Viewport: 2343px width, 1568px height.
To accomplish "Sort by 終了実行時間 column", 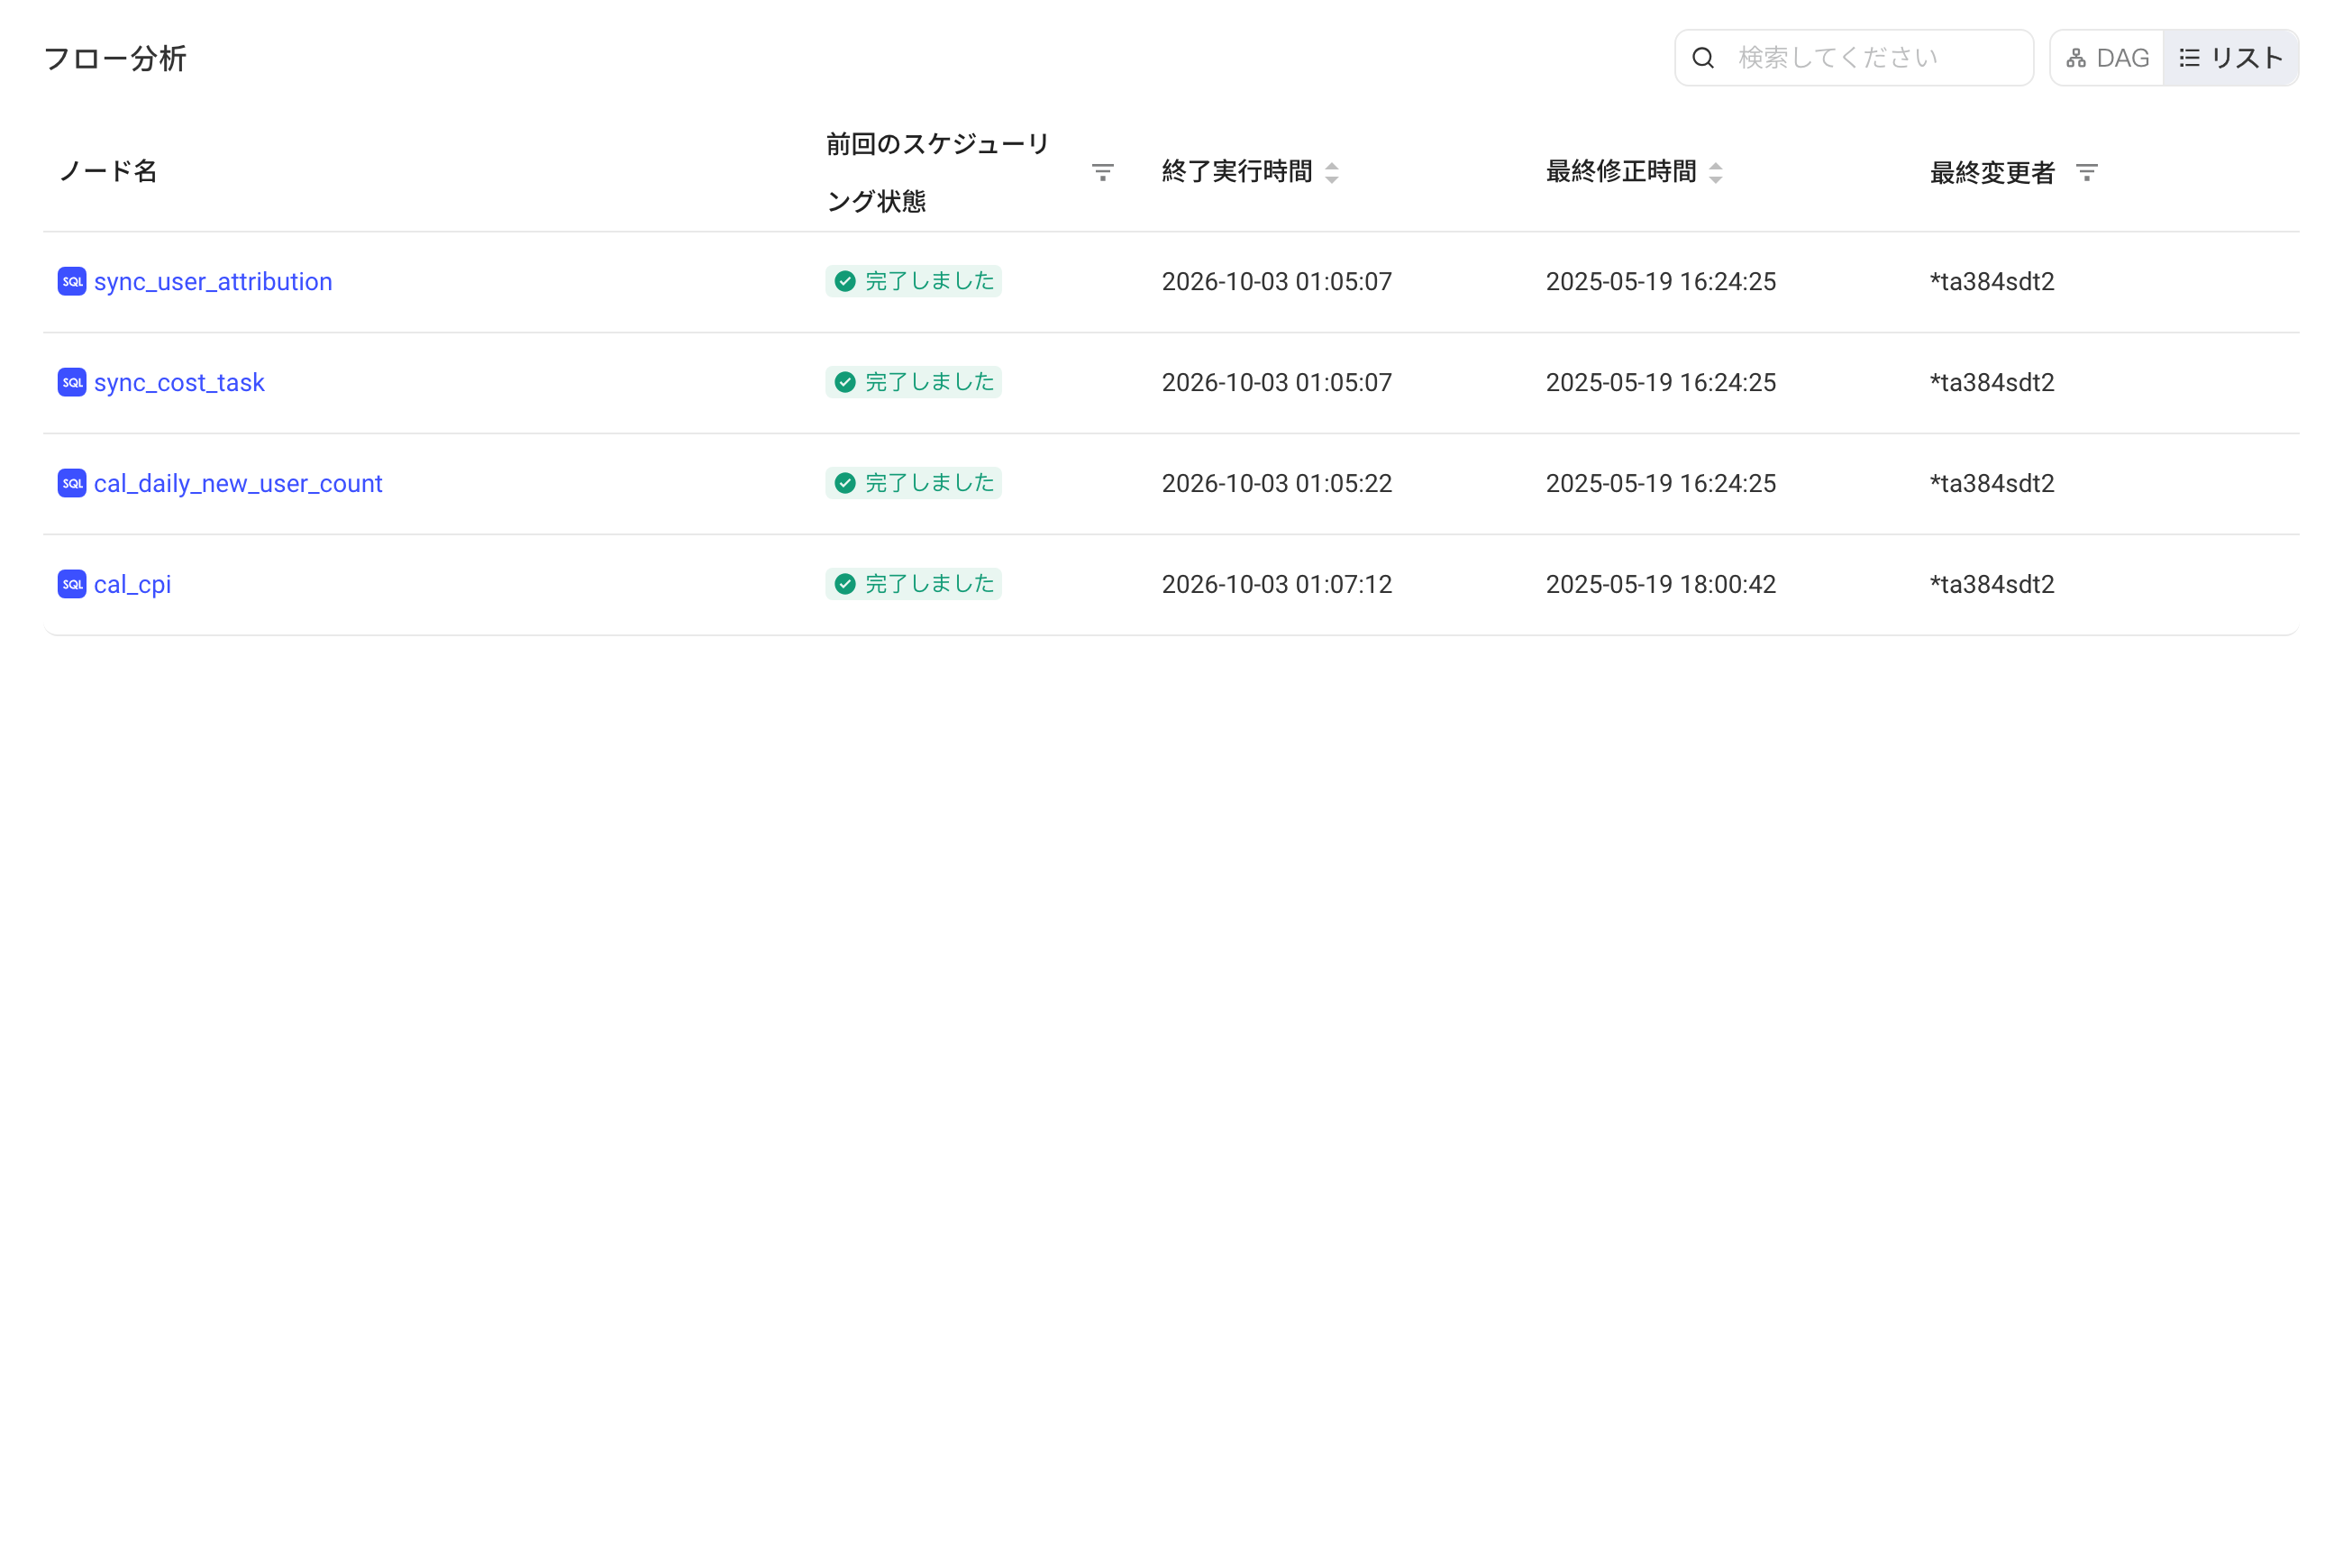I will pyautogui.click(x=1331, y=172).
